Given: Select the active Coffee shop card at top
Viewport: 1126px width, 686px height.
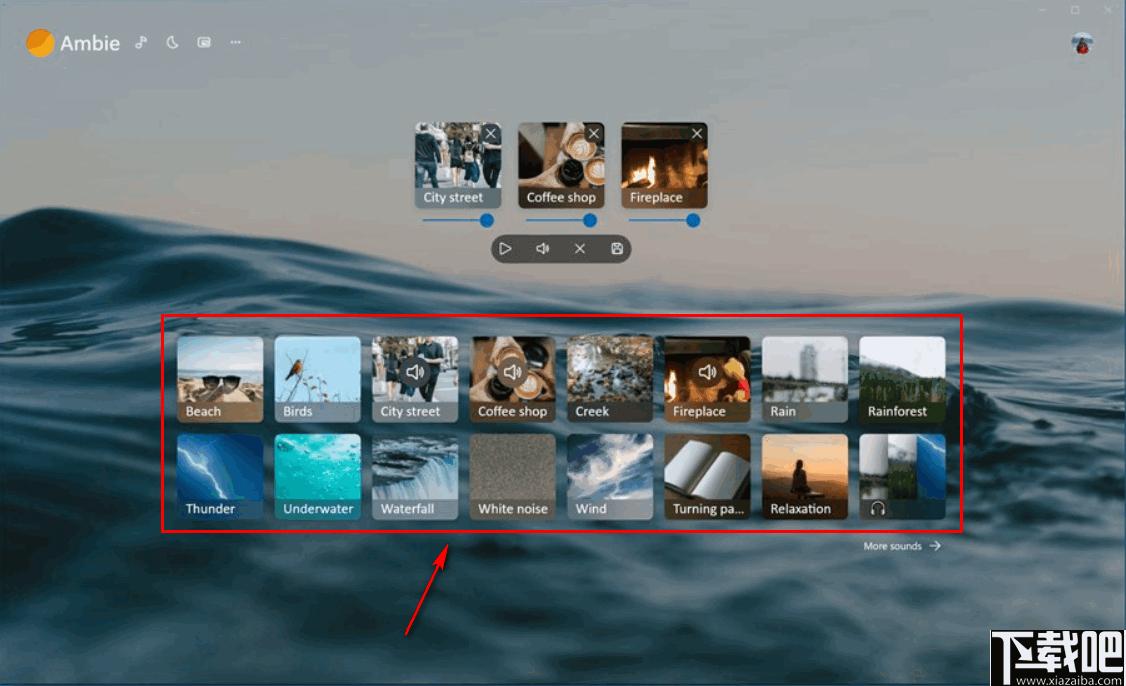Looking at the screenshot, I should 562,165.
